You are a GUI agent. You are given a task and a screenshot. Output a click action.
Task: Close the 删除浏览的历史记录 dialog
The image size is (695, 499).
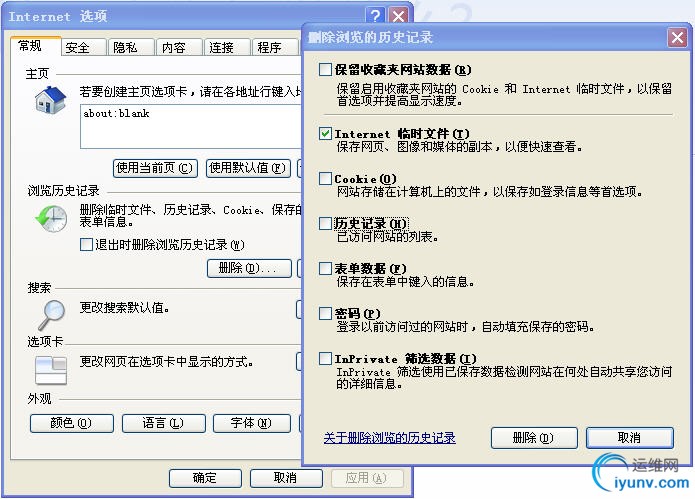click(x=677, y=38)
